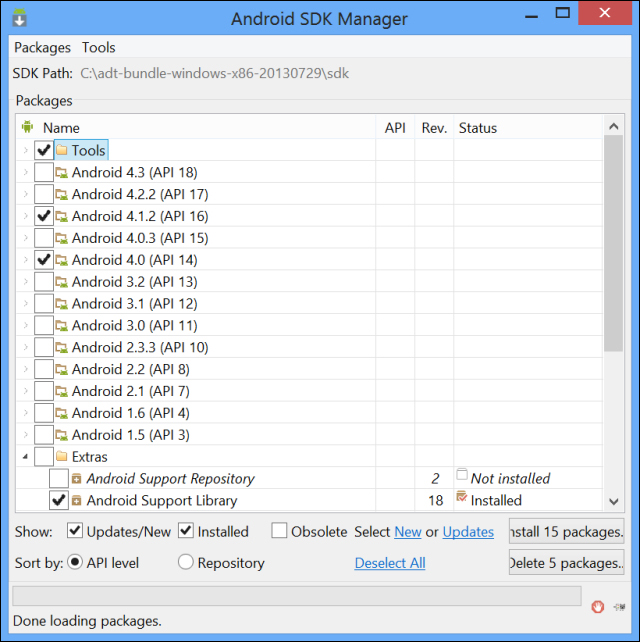Click the Android 3.0 (API 11) platform icon
Screen dimensions: 640x642
[62, 326]
